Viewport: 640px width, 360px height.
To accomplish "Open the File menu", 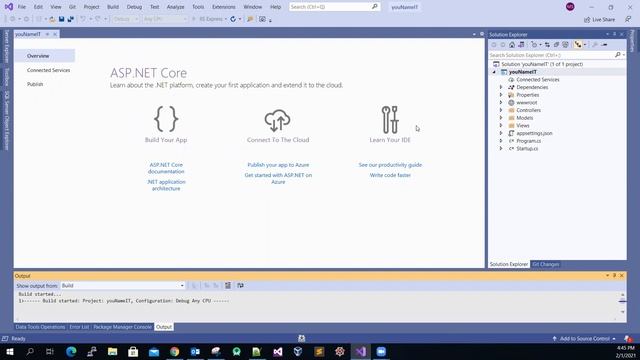I will tap(22, 7).
